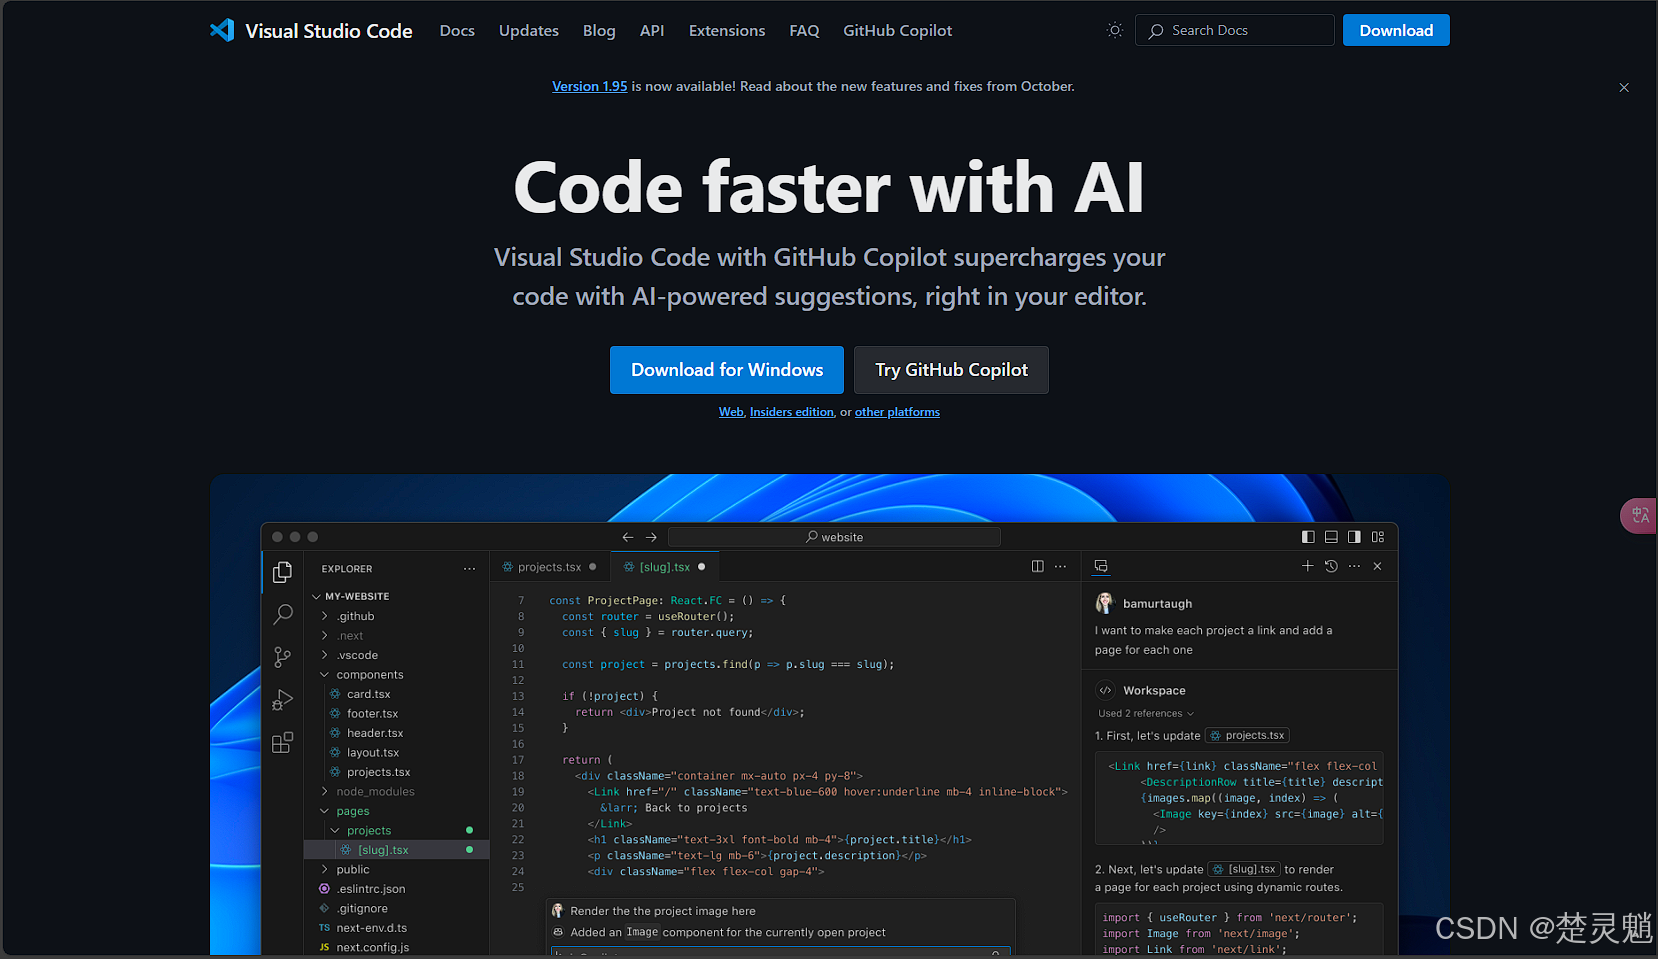Image resolution: width=1658 pixels, height=959 pixels.
Task: Open chat panel's more actions ellipsis
Action: [1354, 566]
